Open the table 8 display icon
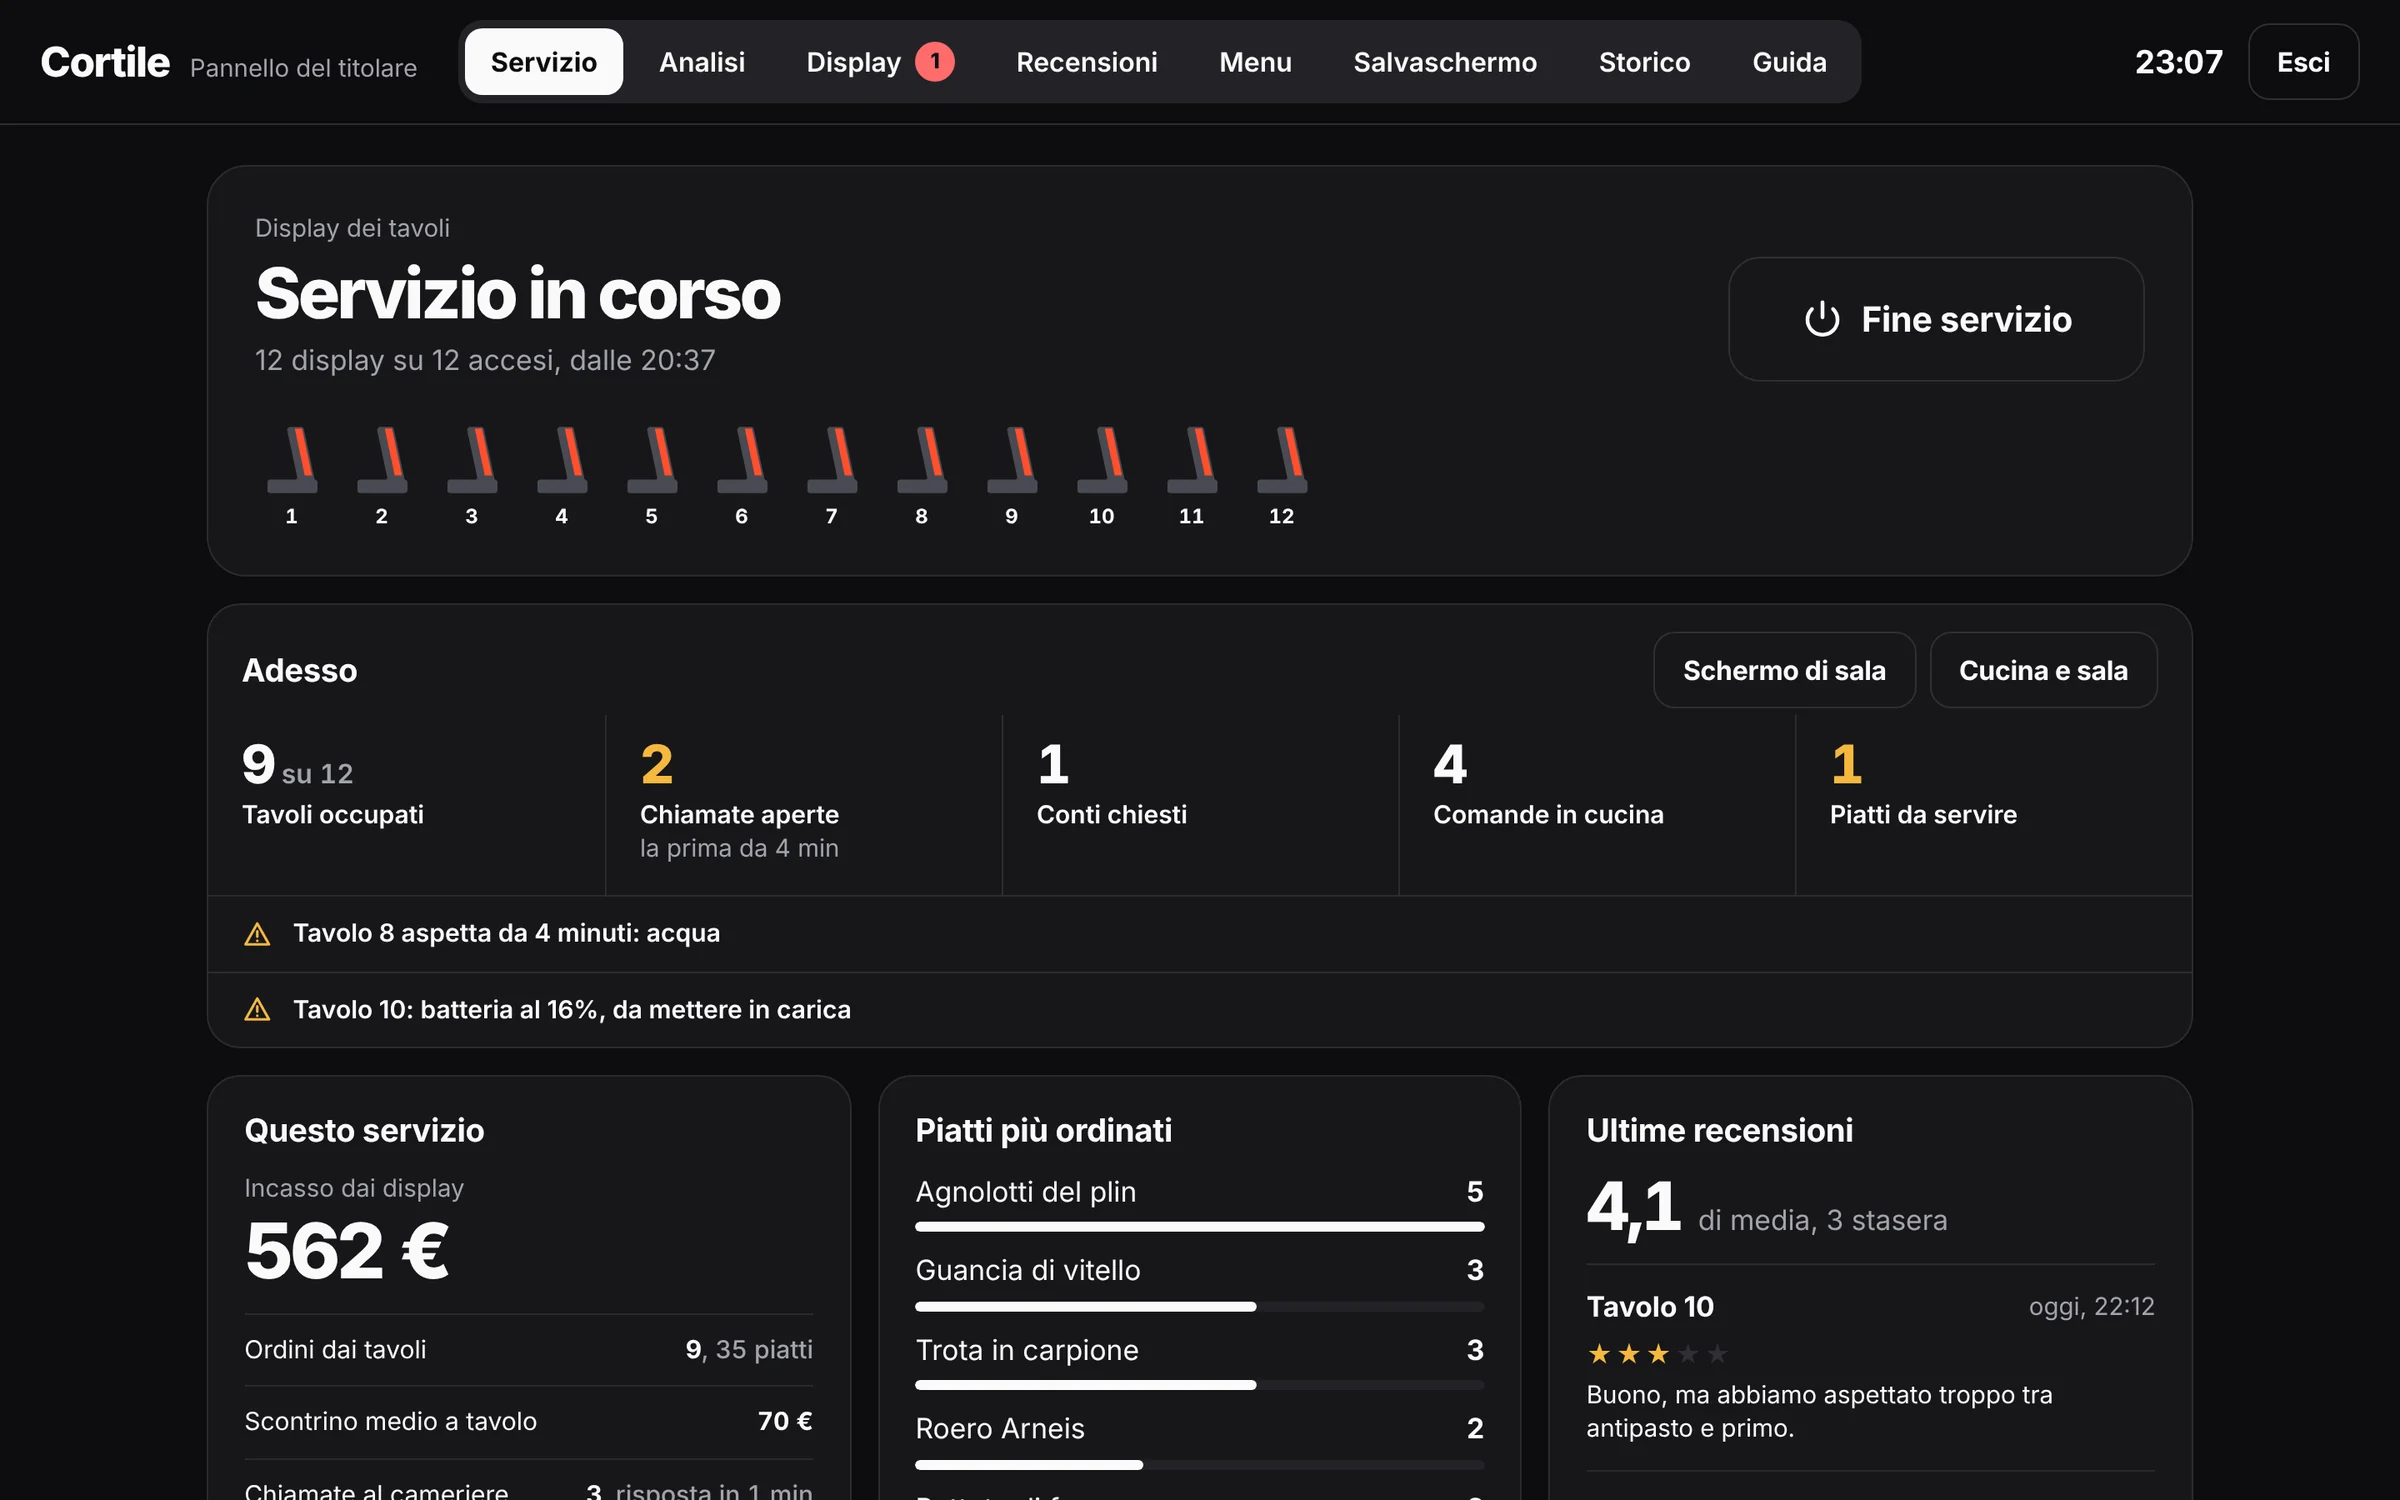 922,460
